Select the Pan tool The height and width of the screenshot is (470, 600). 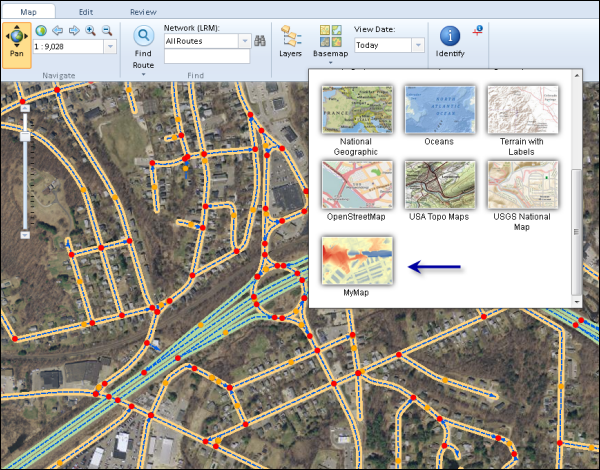pyautogui.click(x=16, y=43)
